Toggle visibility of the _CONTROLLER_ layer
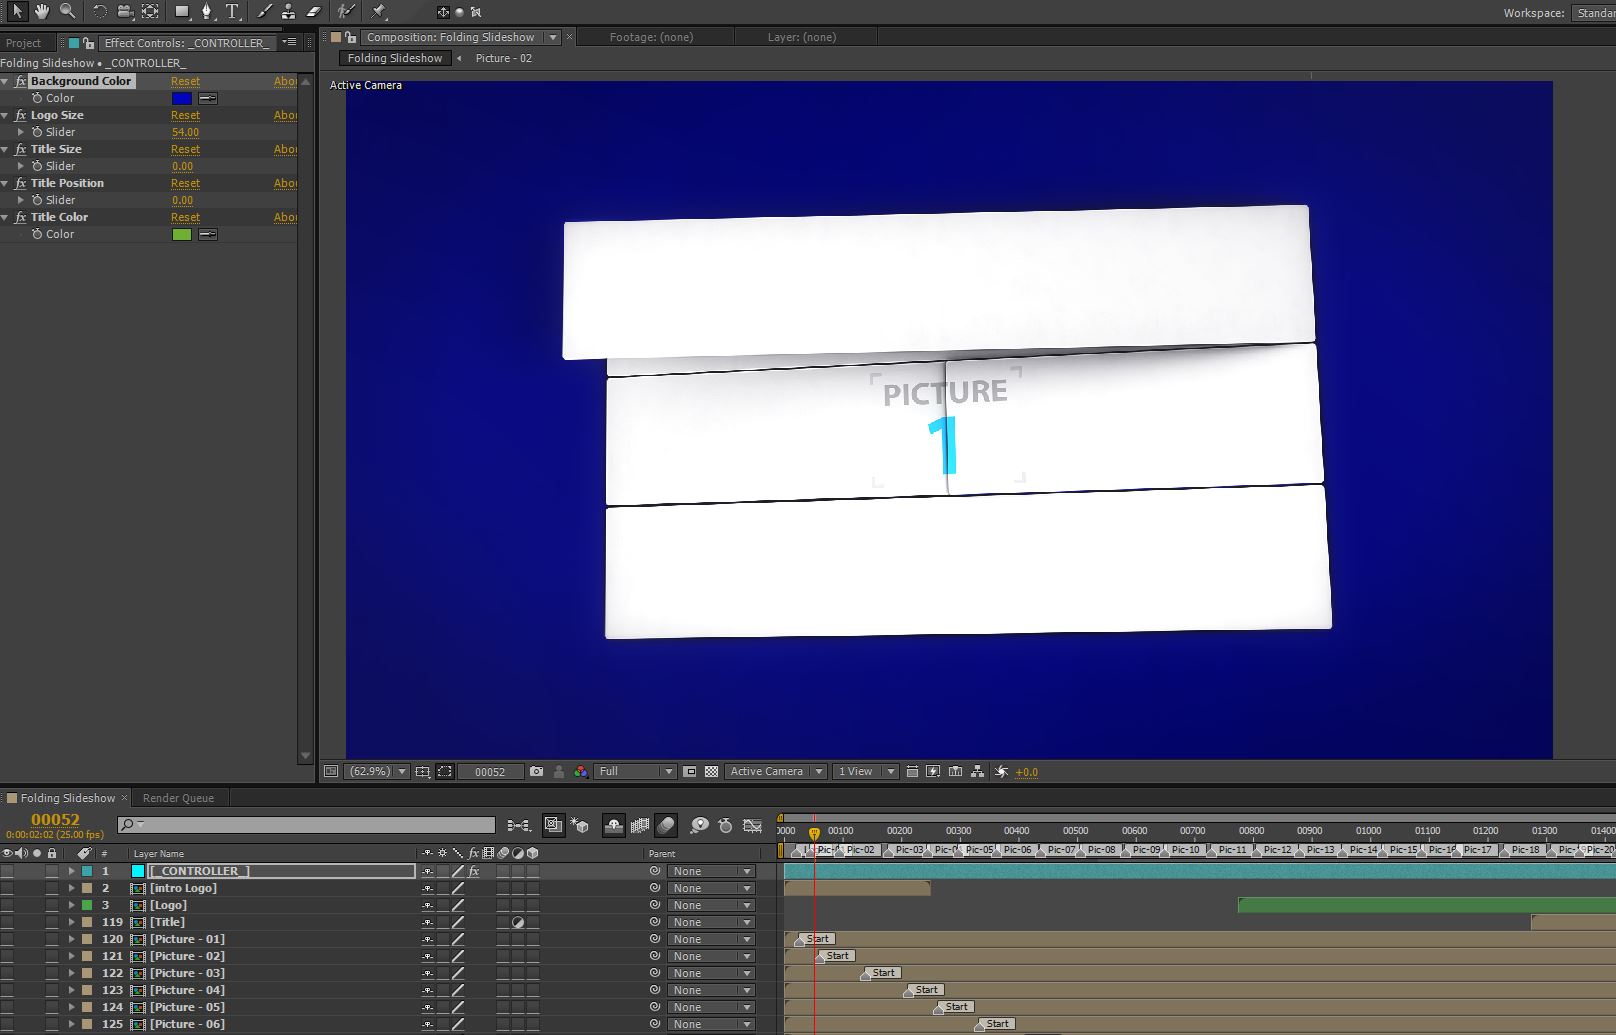Image resolution: width=1616 pixels, height=1035 pixels. click(8, 871)
